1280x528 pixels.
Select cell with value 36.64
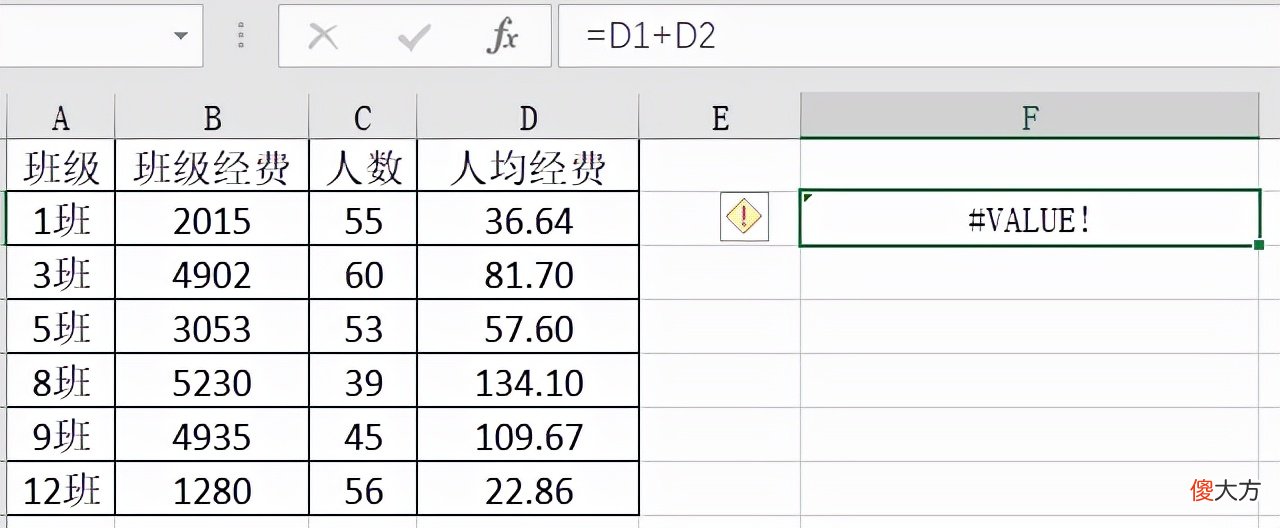coord(528,219)
